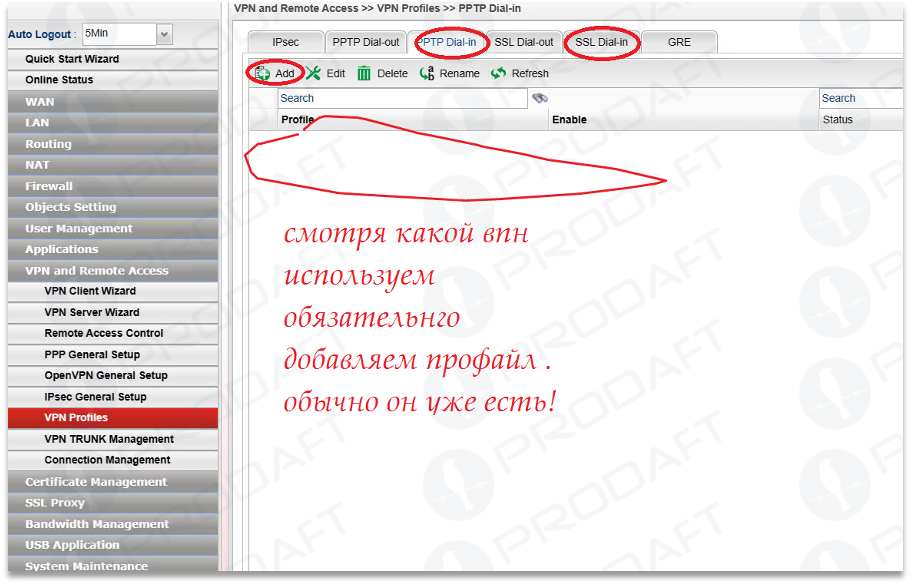Sort by the Enable column header
The image size is (912, 586).
(x=569, y=120)
